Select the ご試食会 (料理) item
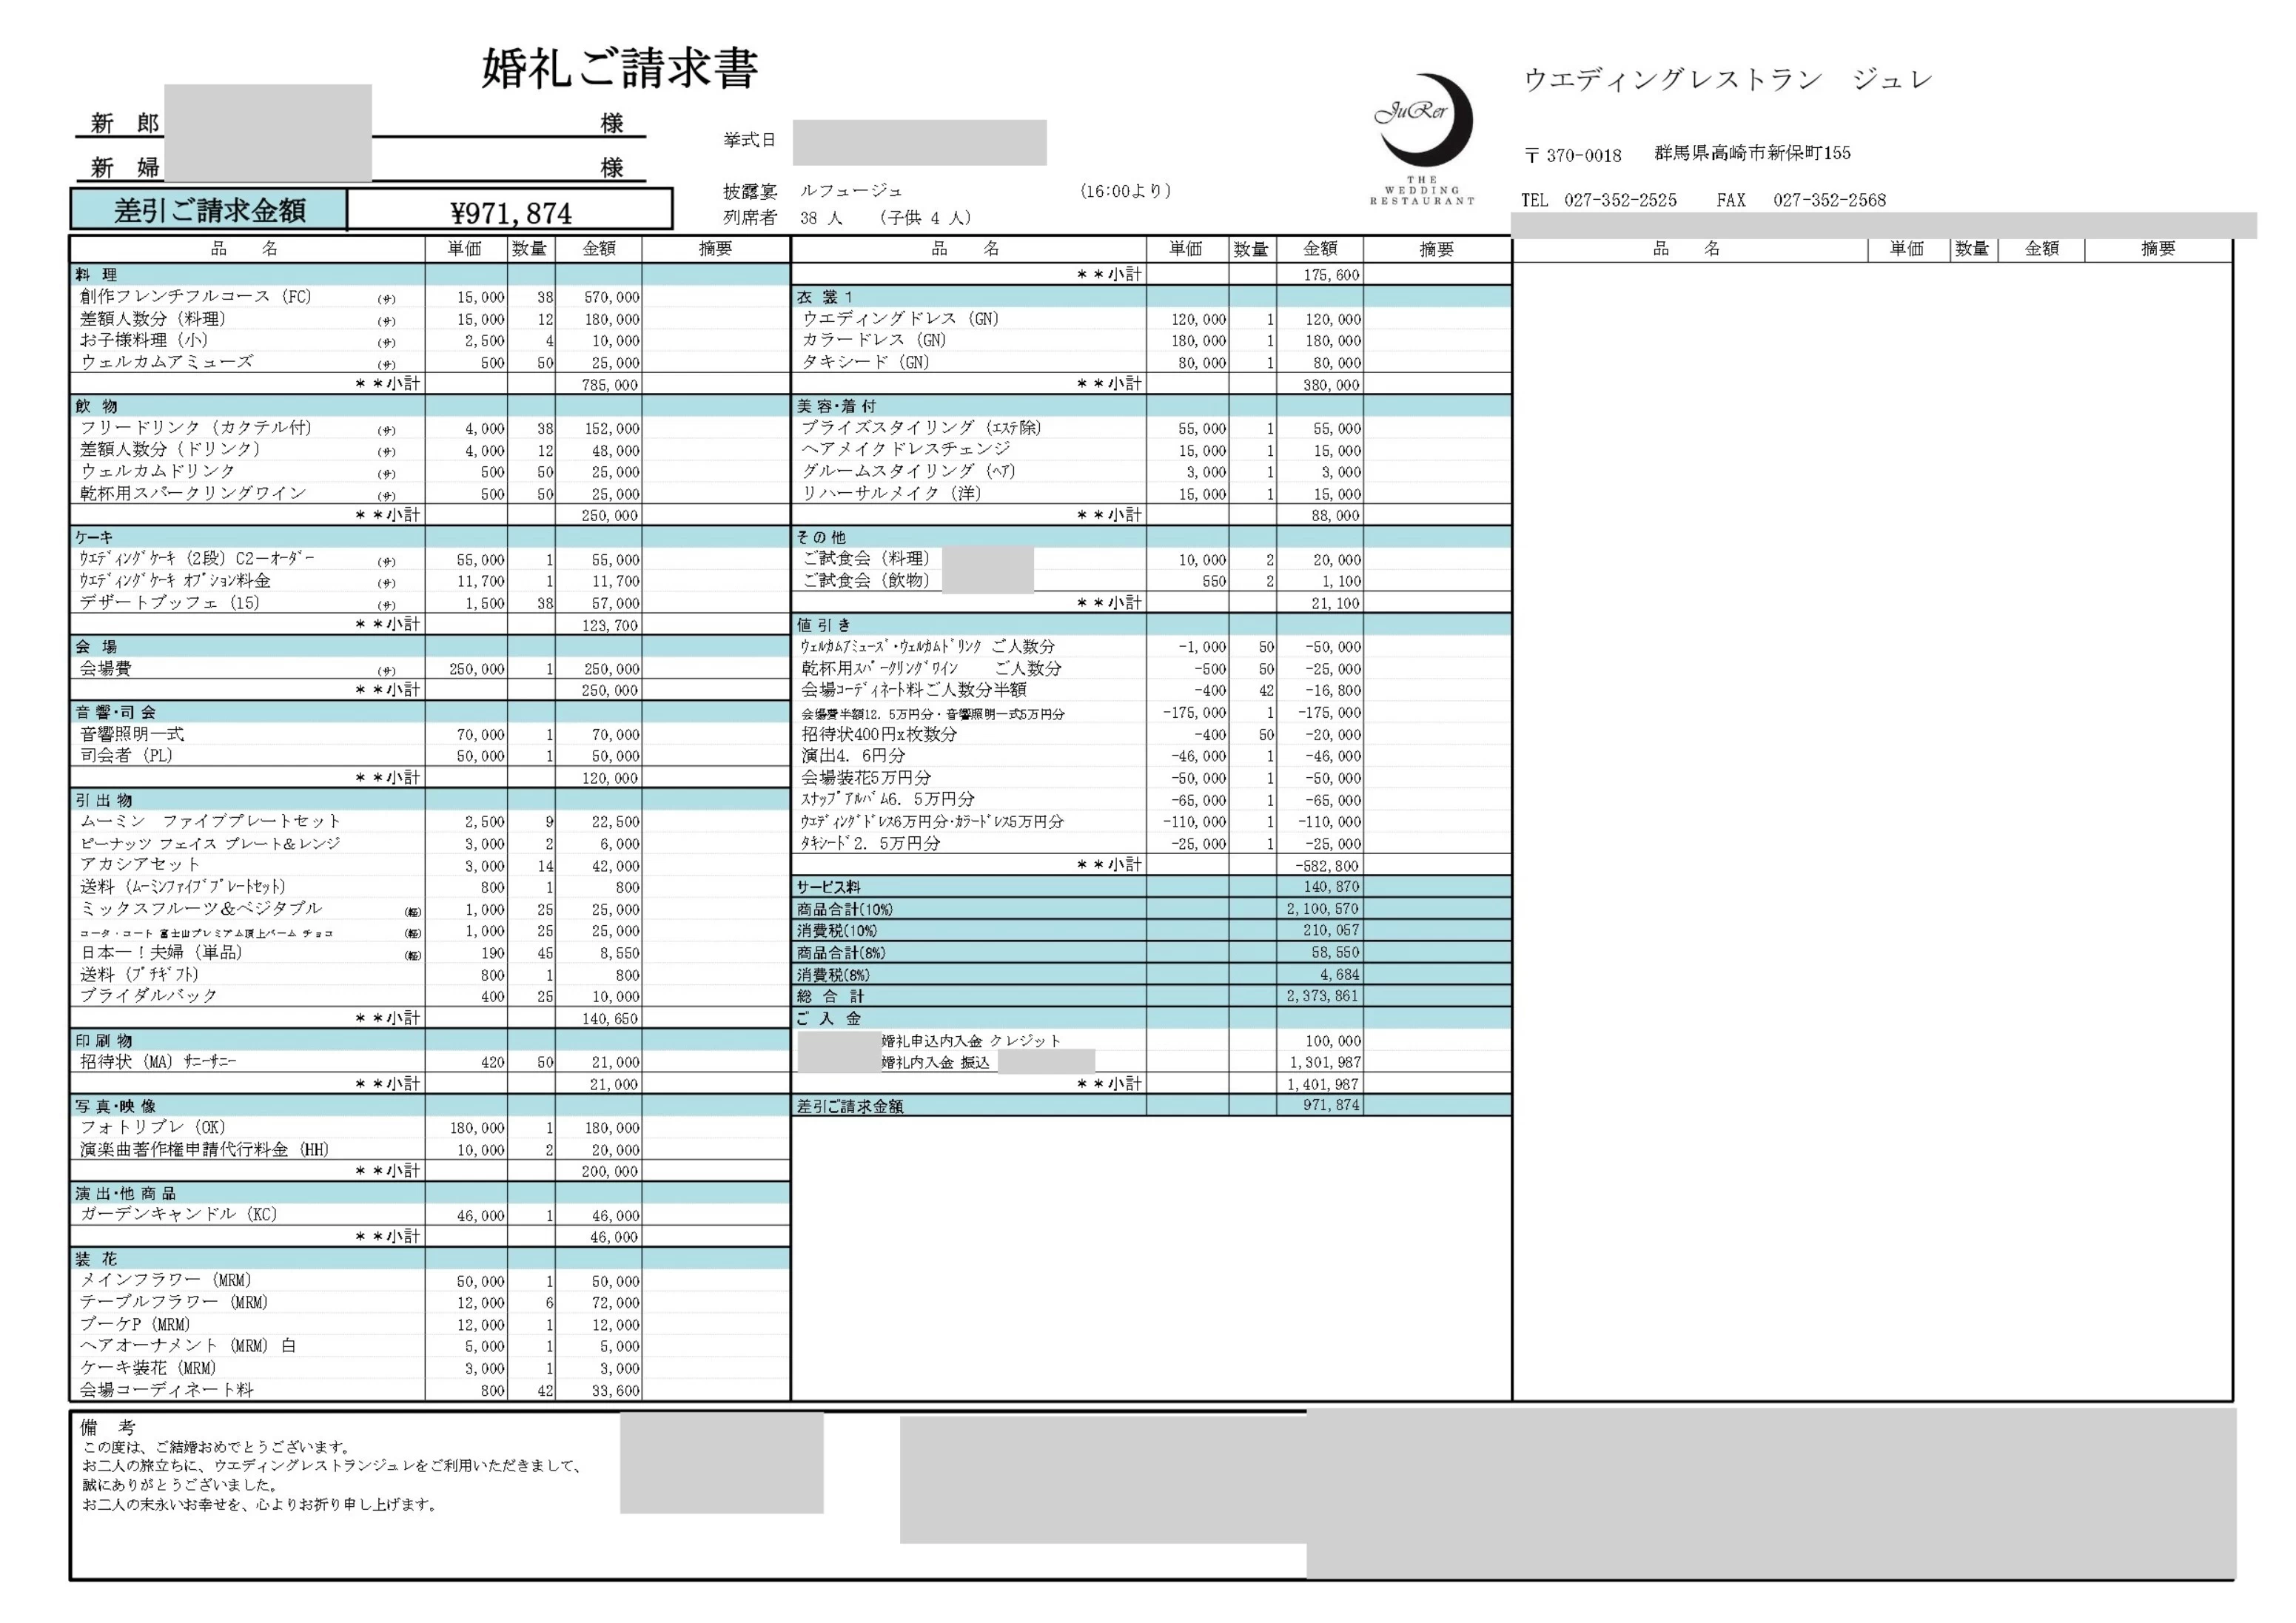The width and height of the screenshot is (2296, 1623). coord(866,558)
